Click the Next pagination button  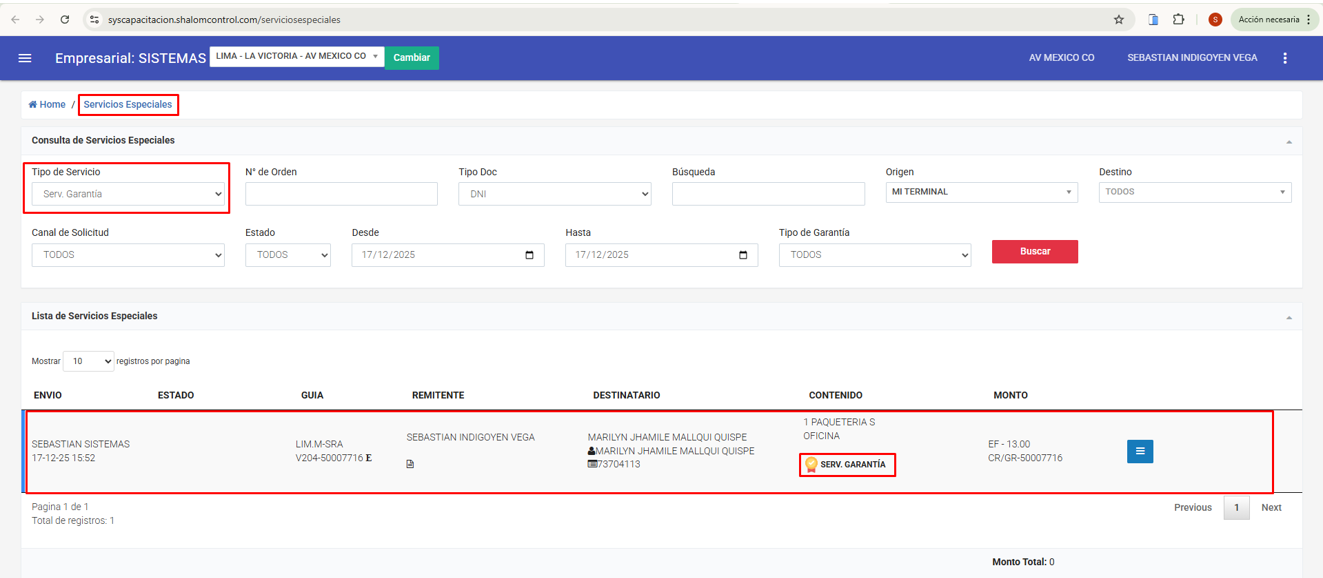[1271, 508]
